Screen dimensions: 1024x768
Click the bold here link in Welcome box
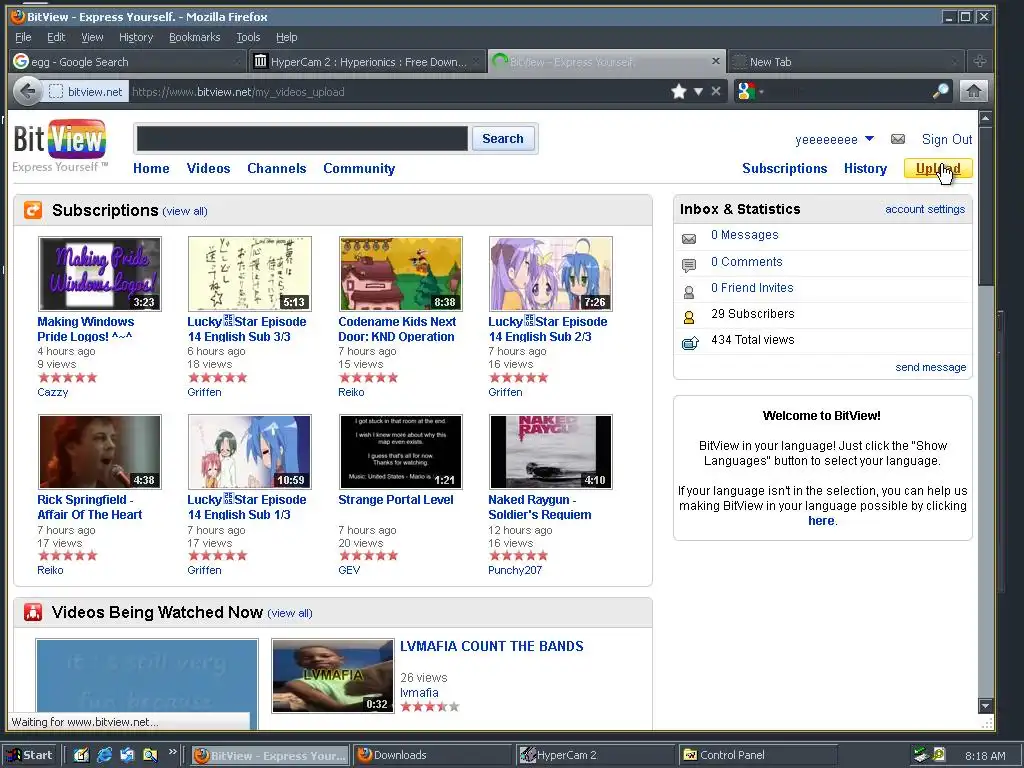click(821, 520)
